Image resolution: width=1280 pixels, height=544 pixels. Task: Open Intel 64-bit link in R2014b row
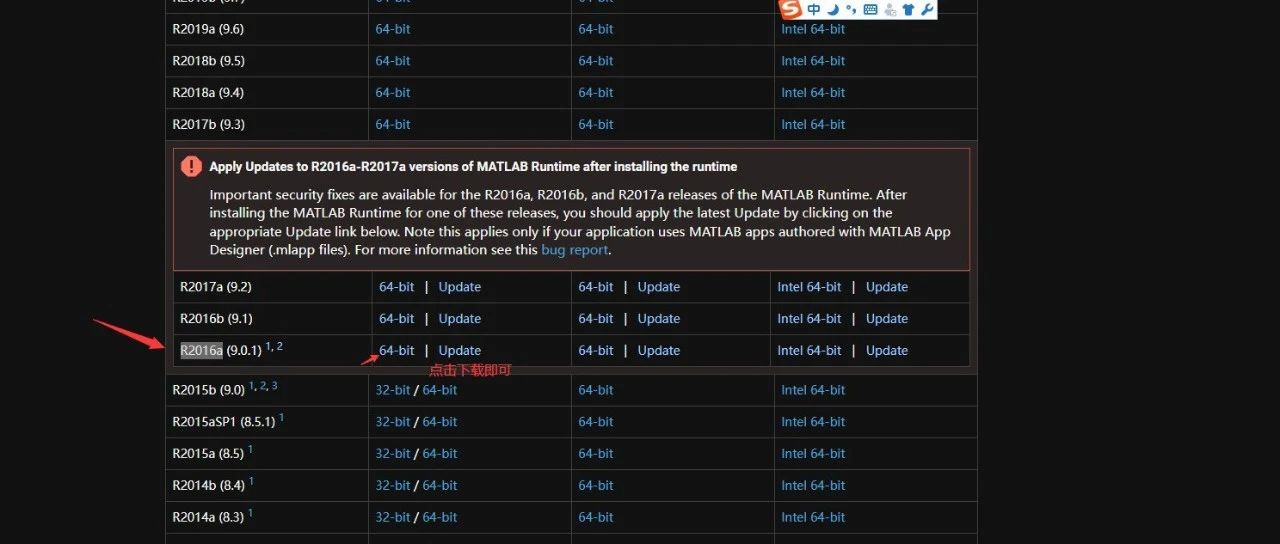813,486
